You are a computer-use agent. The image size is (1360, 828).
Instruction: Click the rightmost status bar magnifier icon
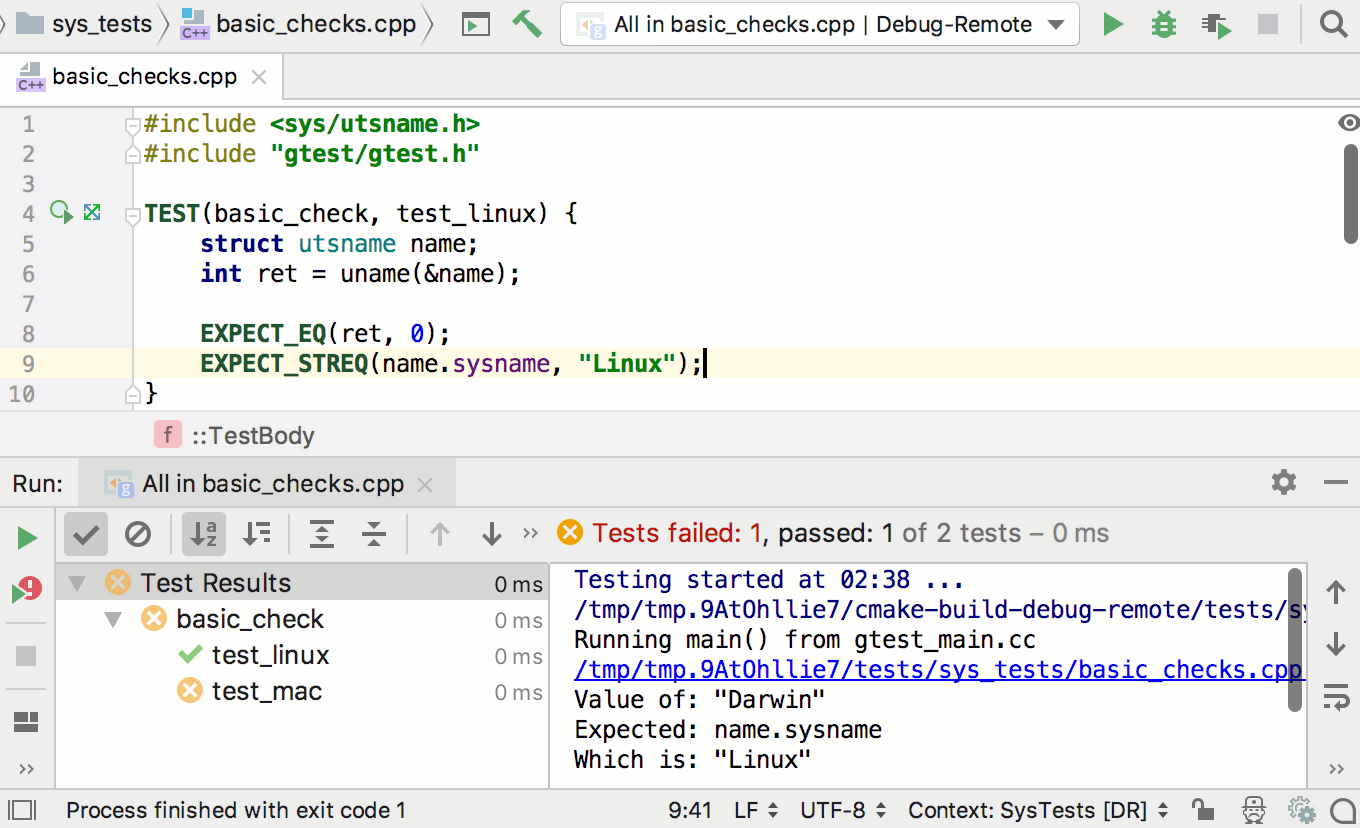[x=1344, y=809]
